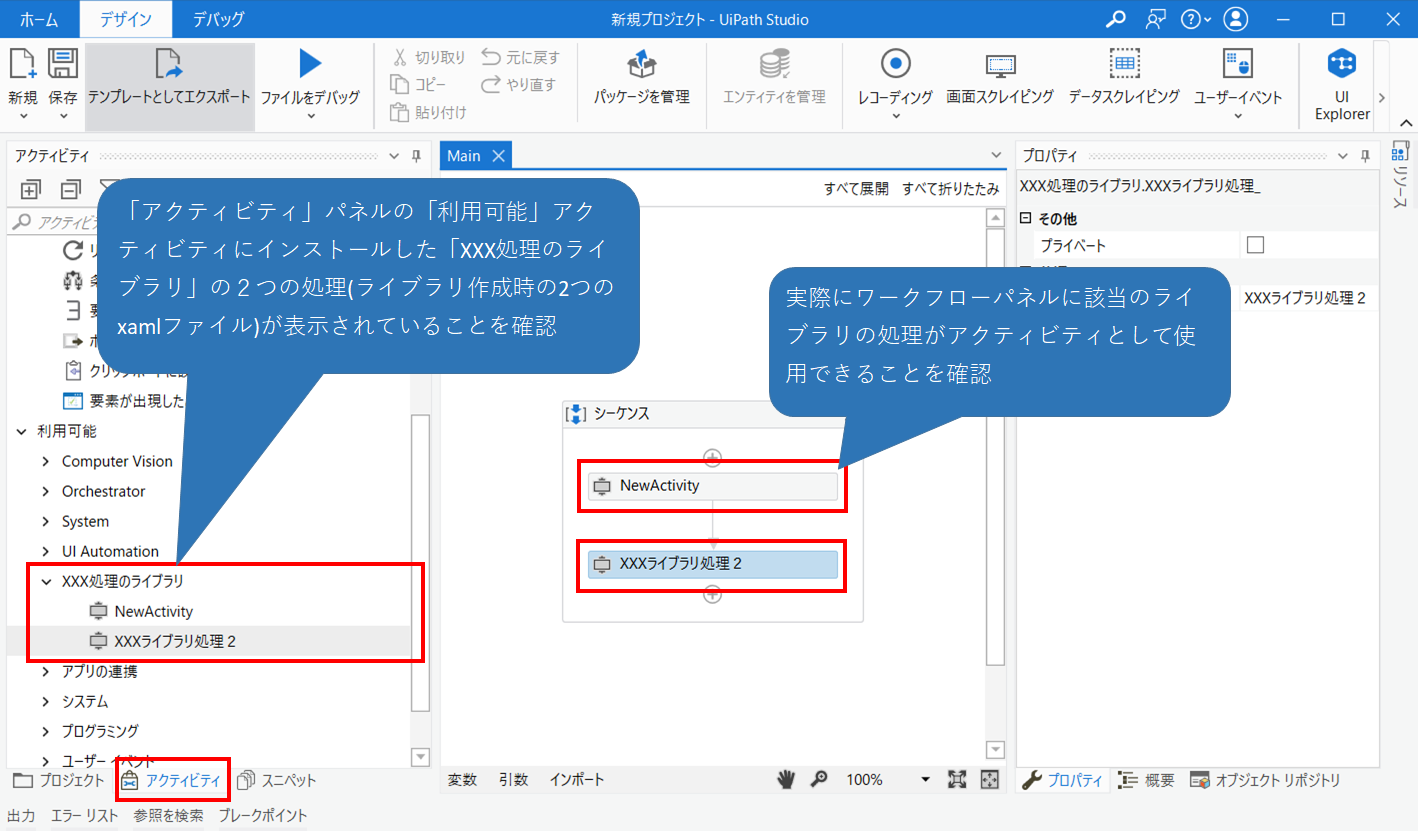This screenshot has height=831, width=1418.
Task: Expand システム category
Action: [x=46, y=701]
